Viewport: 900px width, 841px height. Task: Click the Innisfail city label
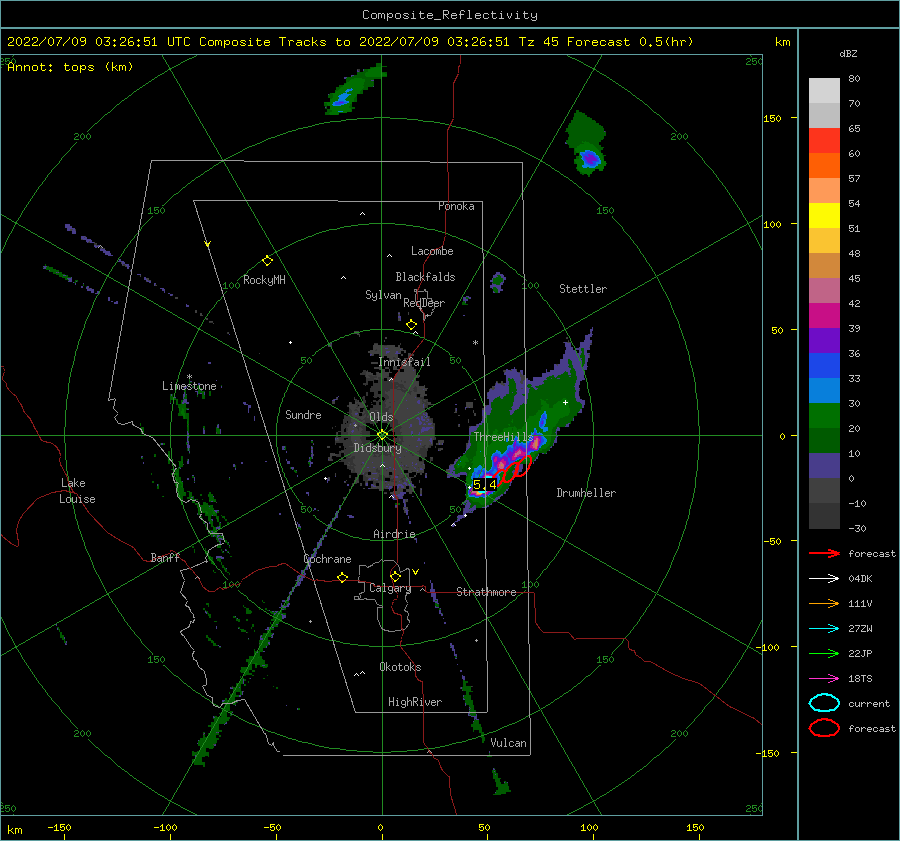click(404, 362)
